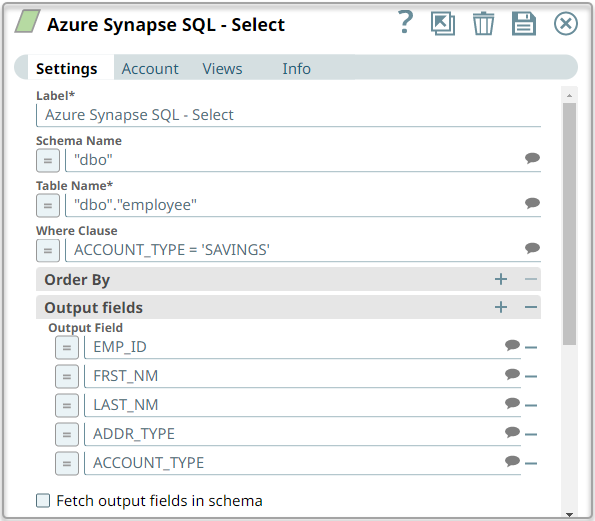Open suggestions bubble for EMP_ID
This screenshot has height=521, width=595.
pyautogui.click(x=512, y=345)
